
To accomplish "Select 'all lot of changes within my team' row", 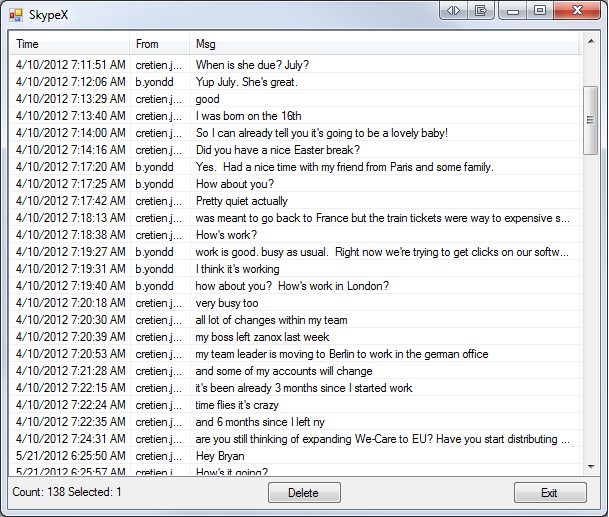I will [295, 320].
